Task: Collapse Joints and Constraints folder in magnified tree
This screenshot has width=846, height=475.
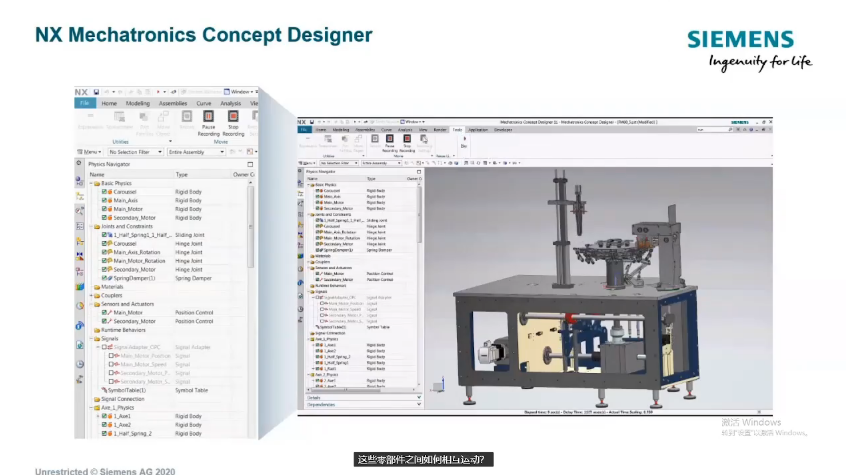Action: (91, 227)
